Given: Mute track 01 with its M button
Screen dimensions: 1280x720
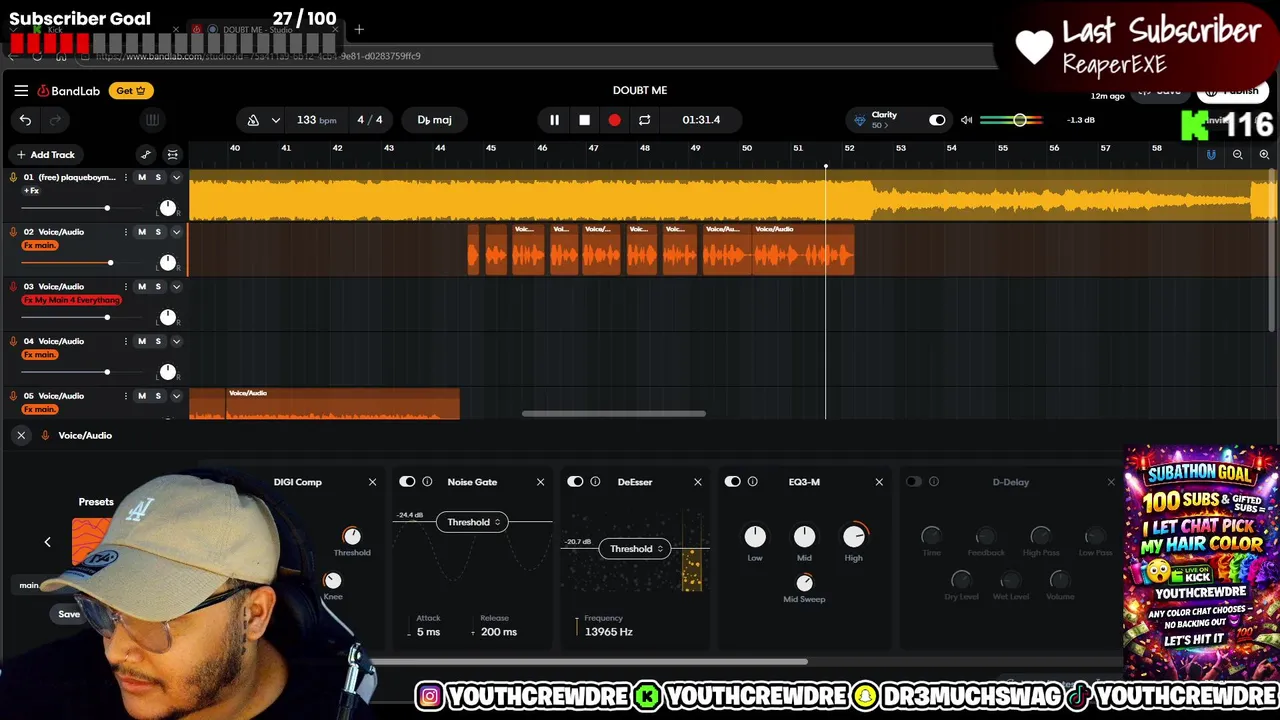Looking at the screenshot, I should pyautogui.click(x=141, y=177).
